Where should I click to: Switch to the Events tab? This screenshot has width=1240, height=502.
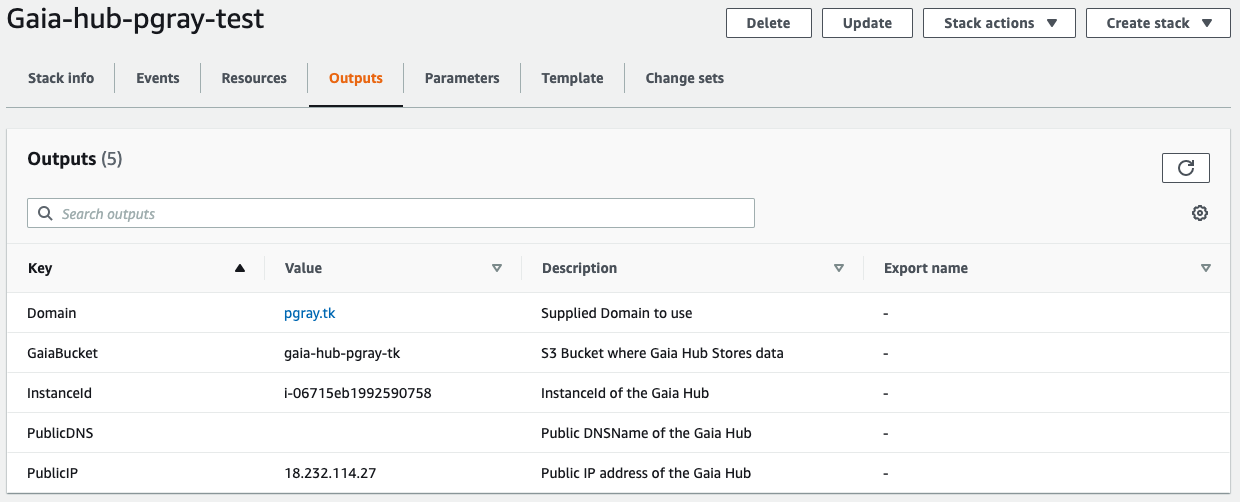(x=158, y=78)
